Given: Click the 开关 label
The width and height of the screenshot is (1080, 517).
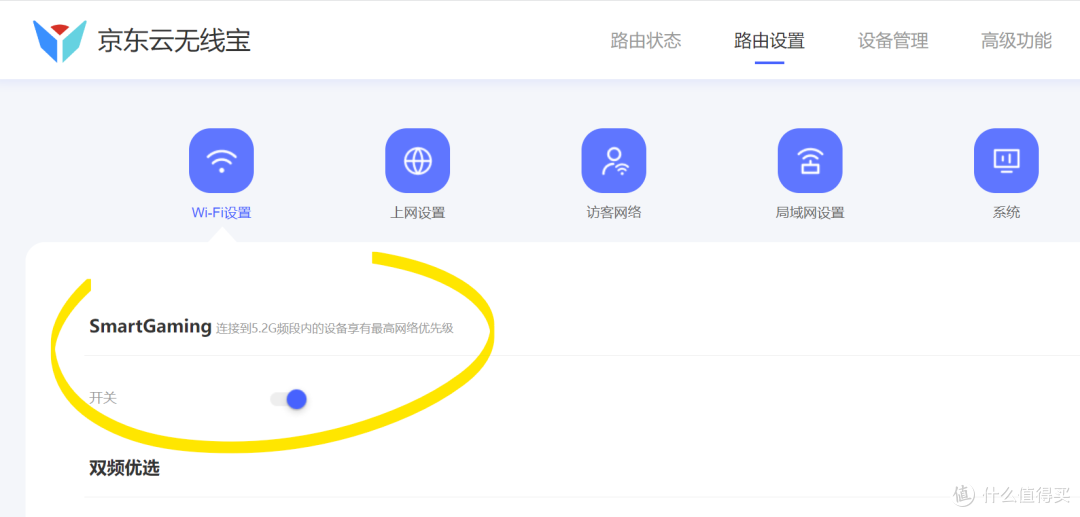Looking at the screenshot, I should click(x=103, y=398).
